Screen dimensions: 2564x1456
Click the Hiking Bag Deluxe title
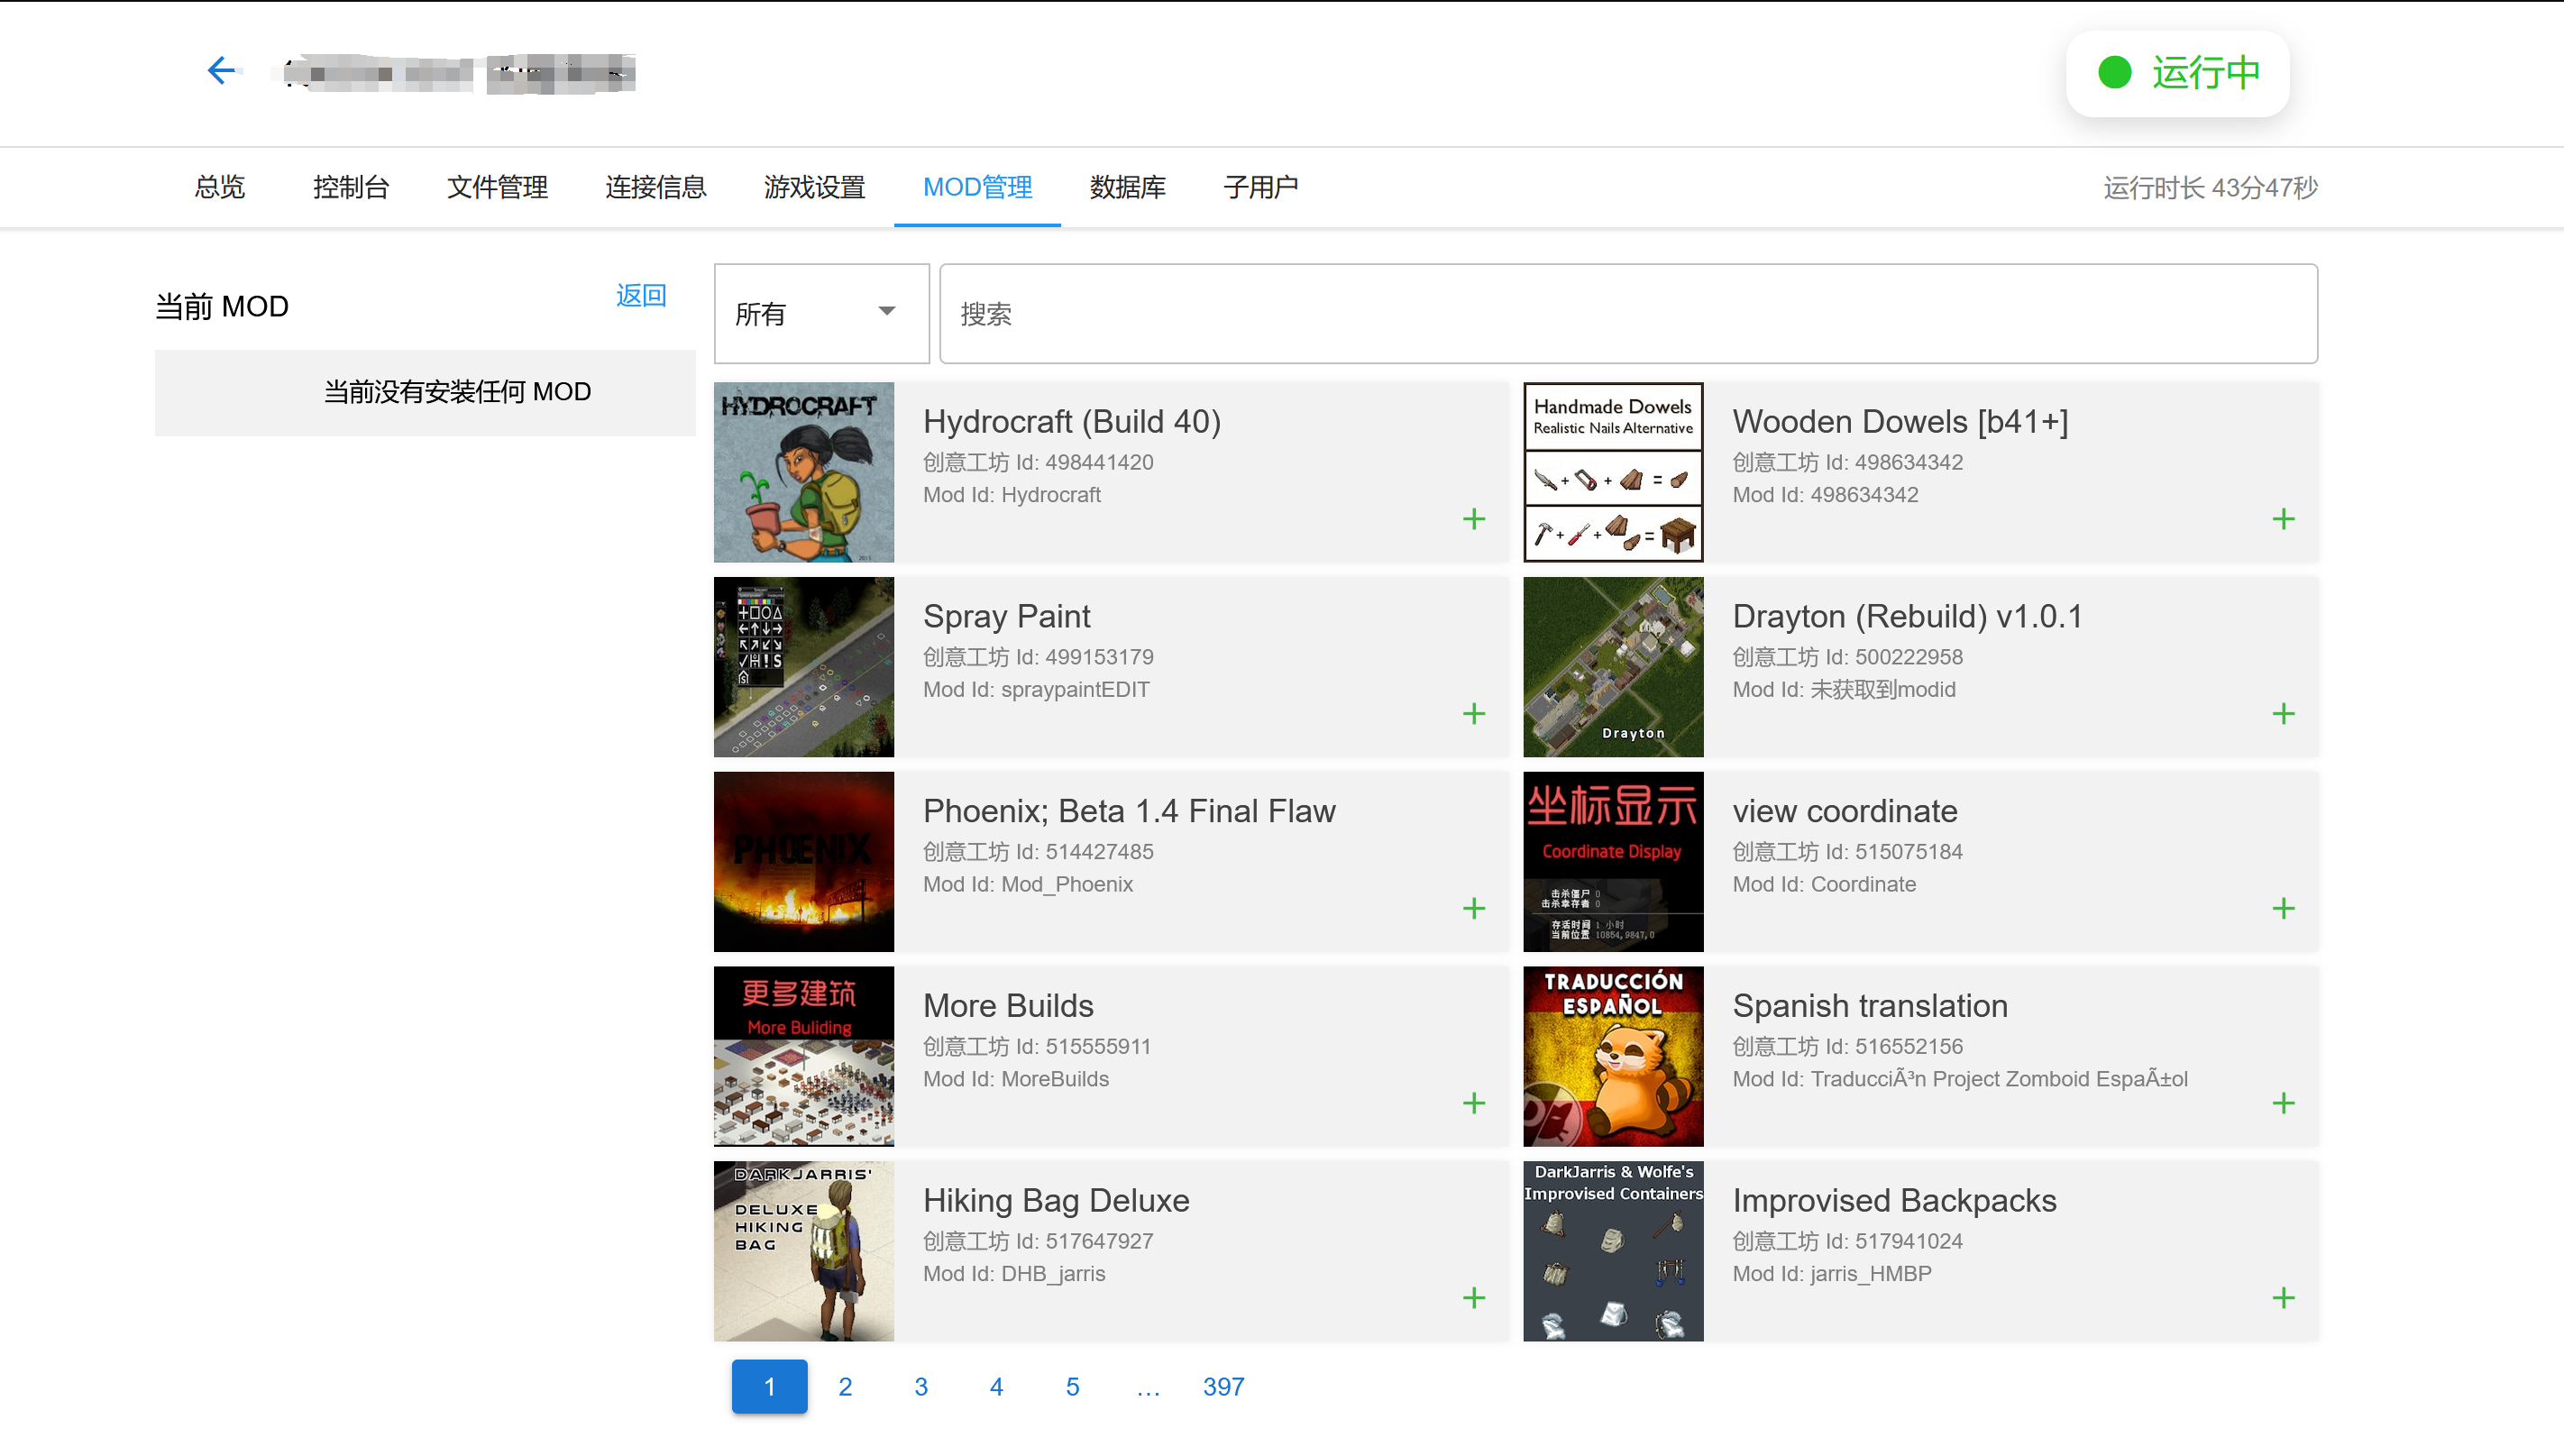[1056, 1200]
